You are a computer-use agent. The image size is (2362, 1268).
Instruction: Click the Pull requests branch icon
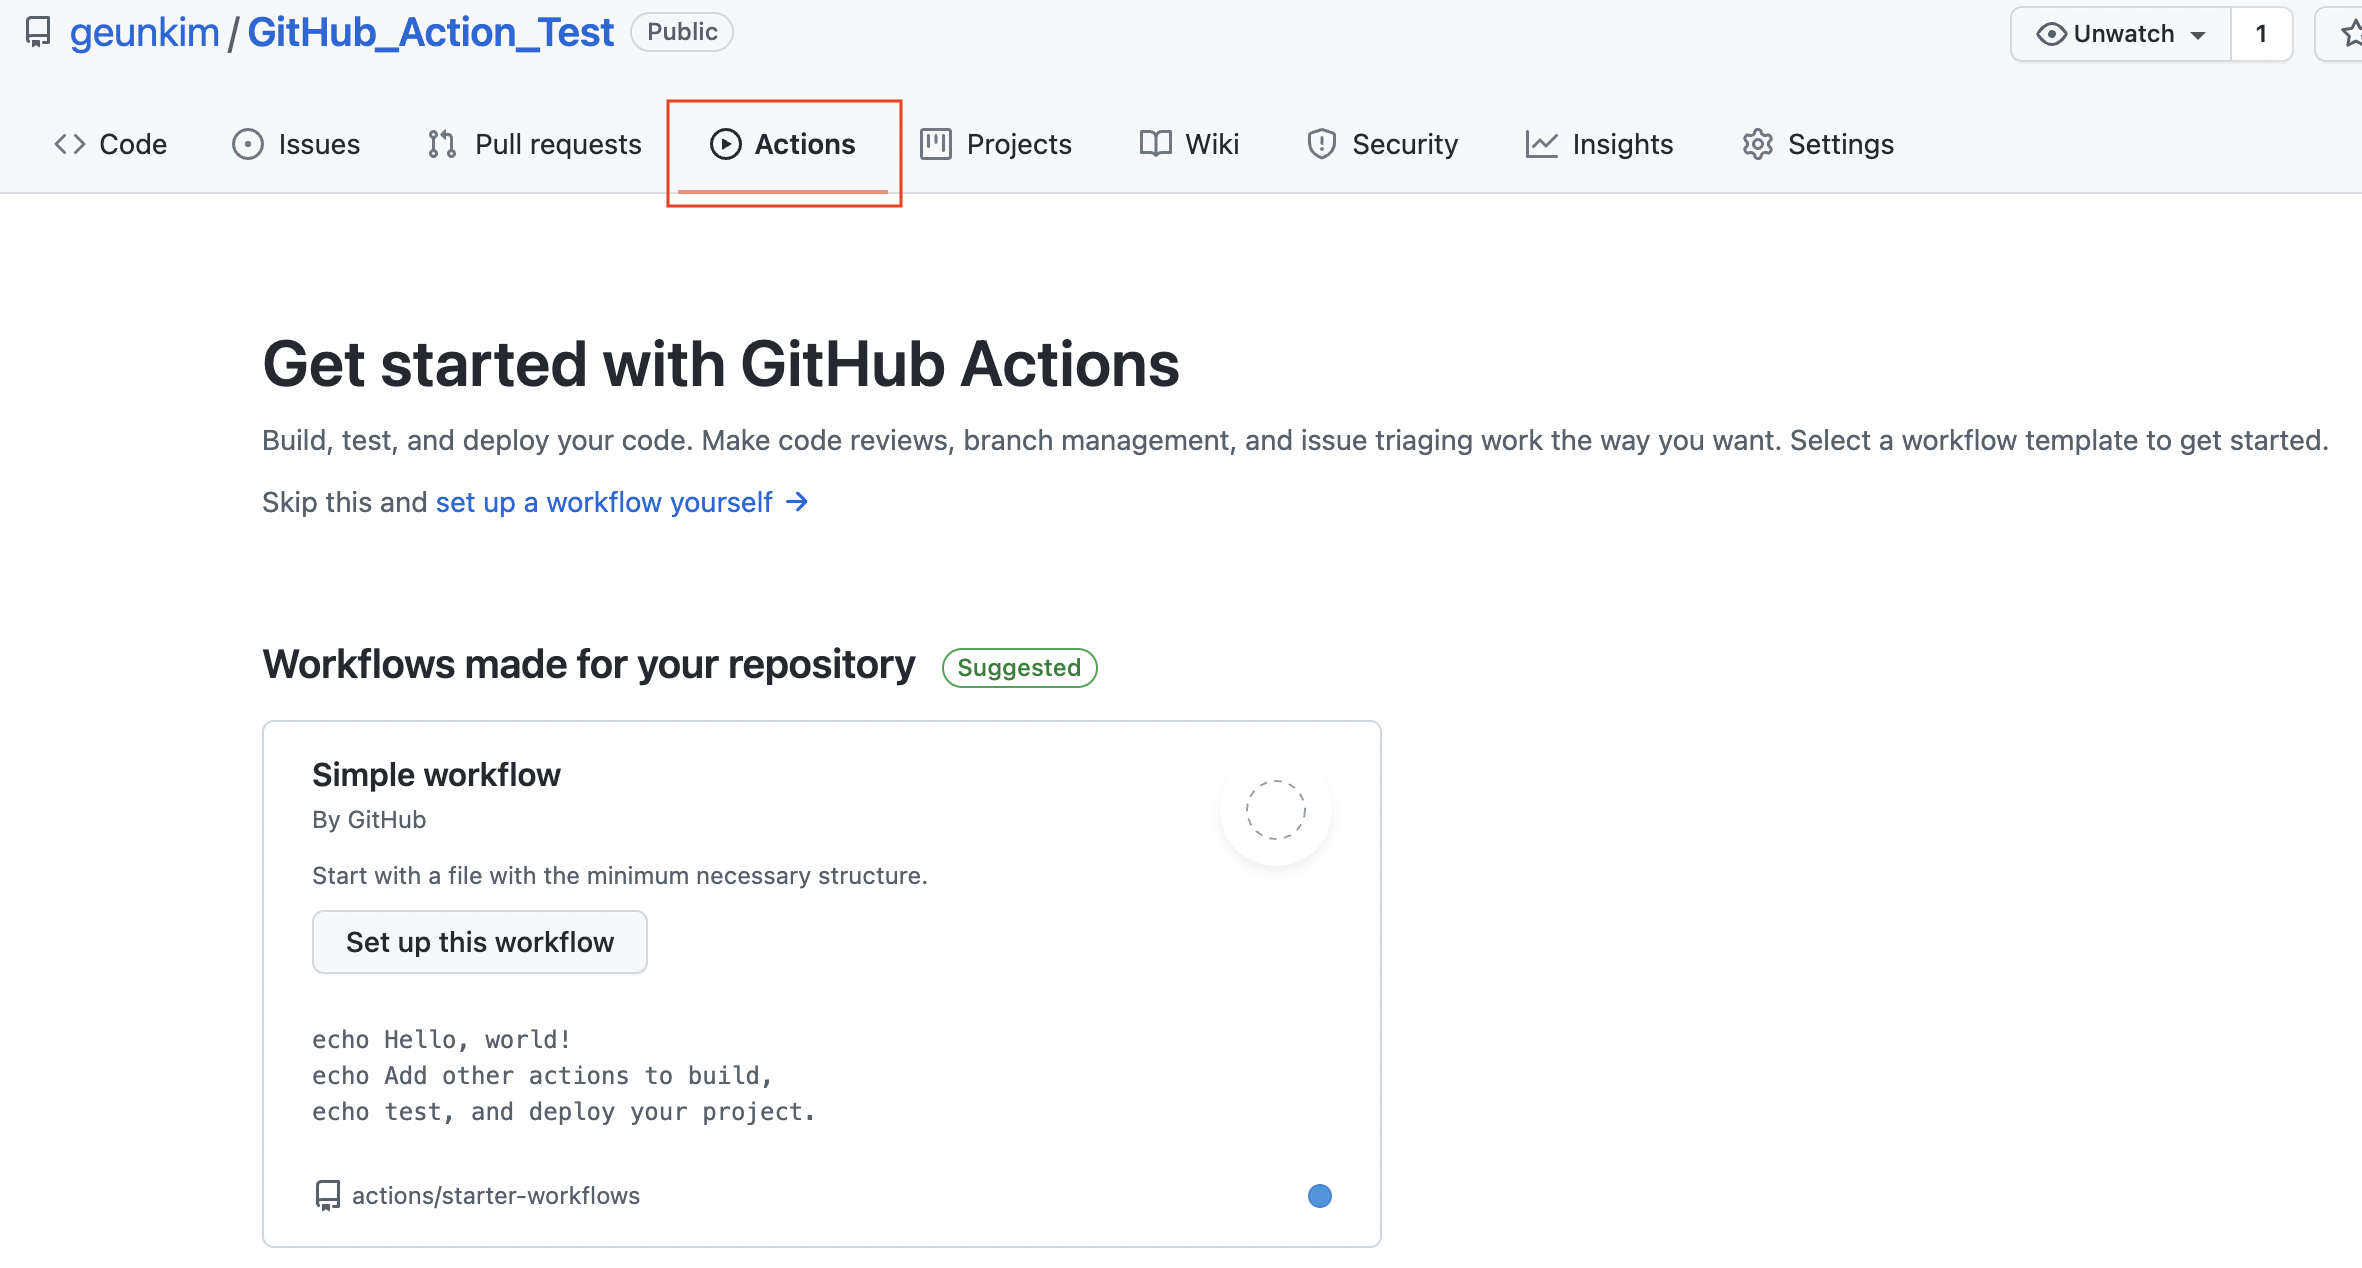pos(441,144)
